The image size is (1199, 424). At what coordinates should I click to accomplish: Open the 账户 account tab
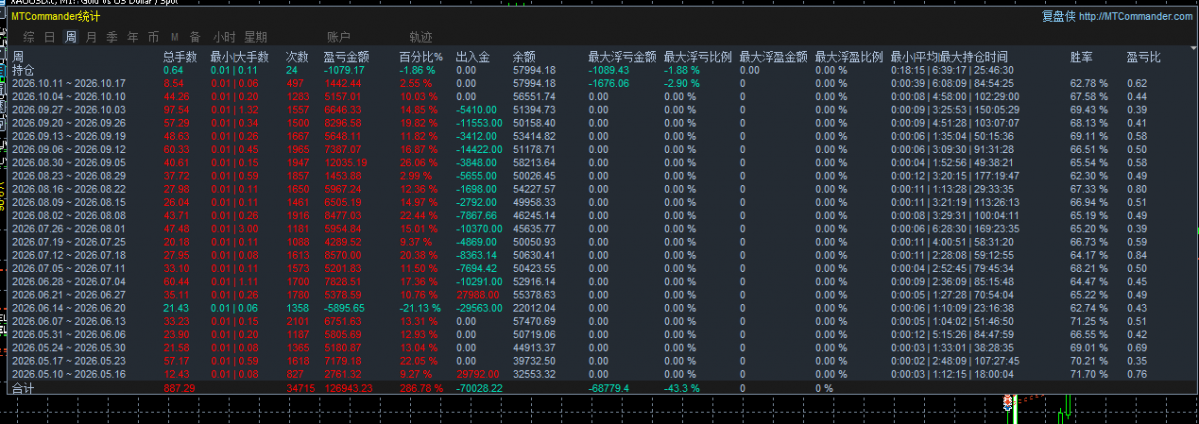(x=339, y=37)
